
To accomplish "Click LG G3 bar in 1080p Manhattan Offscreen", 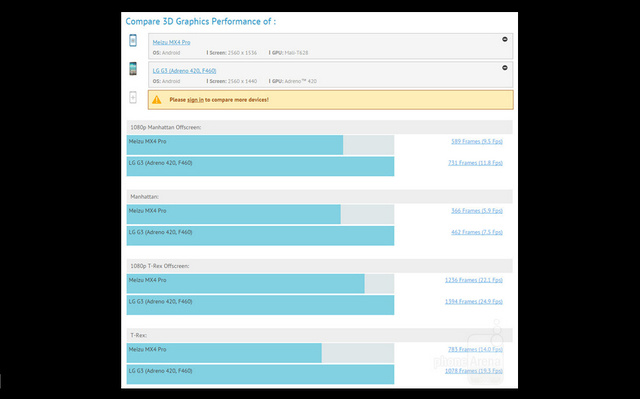I will 260,166.
